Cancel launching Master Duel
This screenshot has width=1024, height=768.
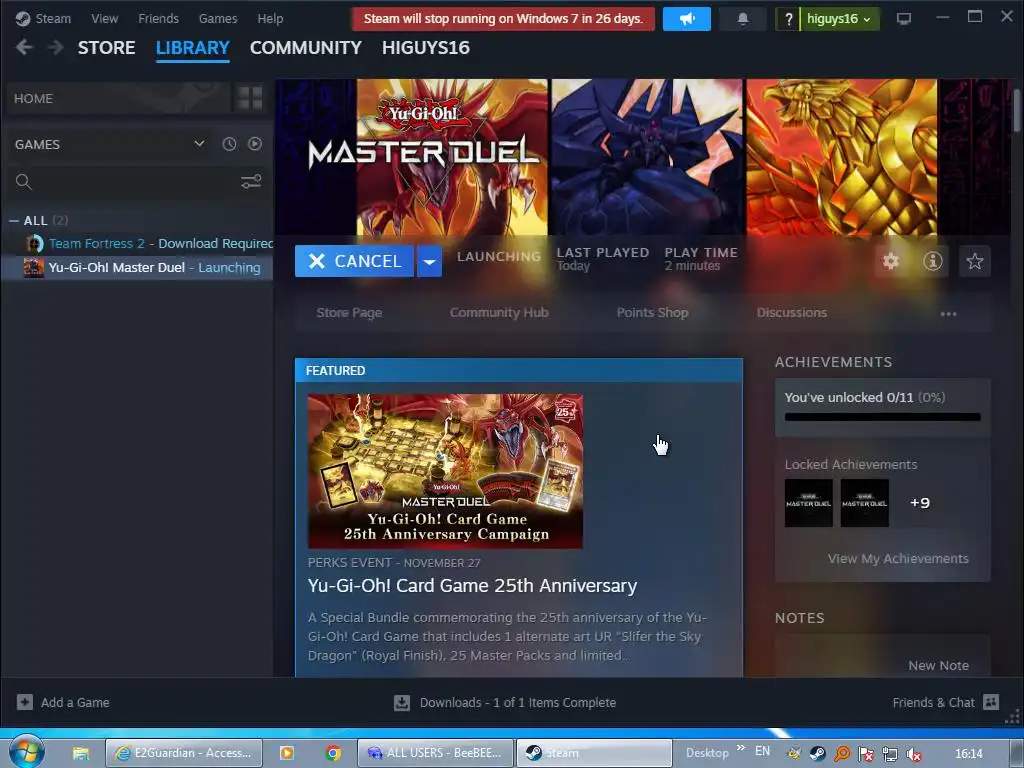[354, 261]
